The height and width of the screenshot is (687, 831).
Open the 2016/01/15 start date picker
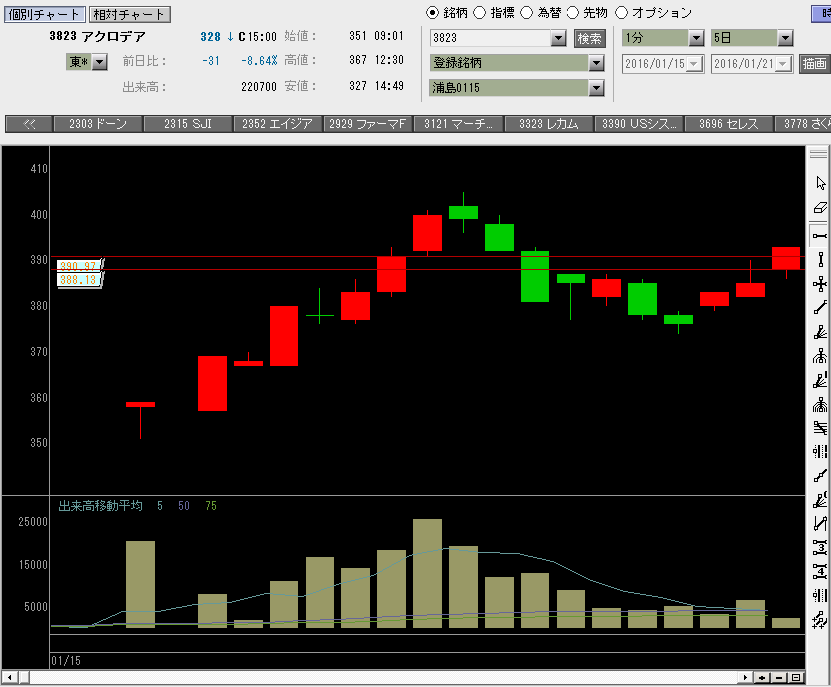695,64
